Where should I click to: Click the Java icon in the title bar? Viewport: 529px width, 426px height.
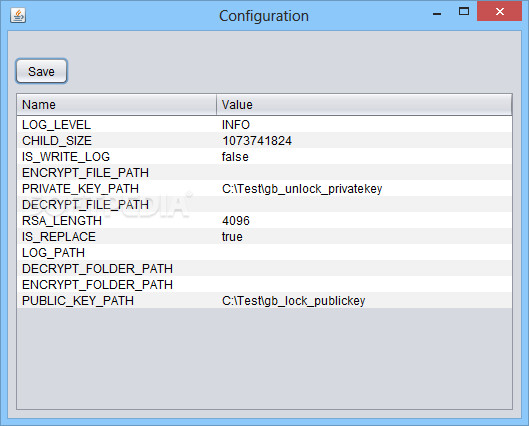[x=18, y=16]
